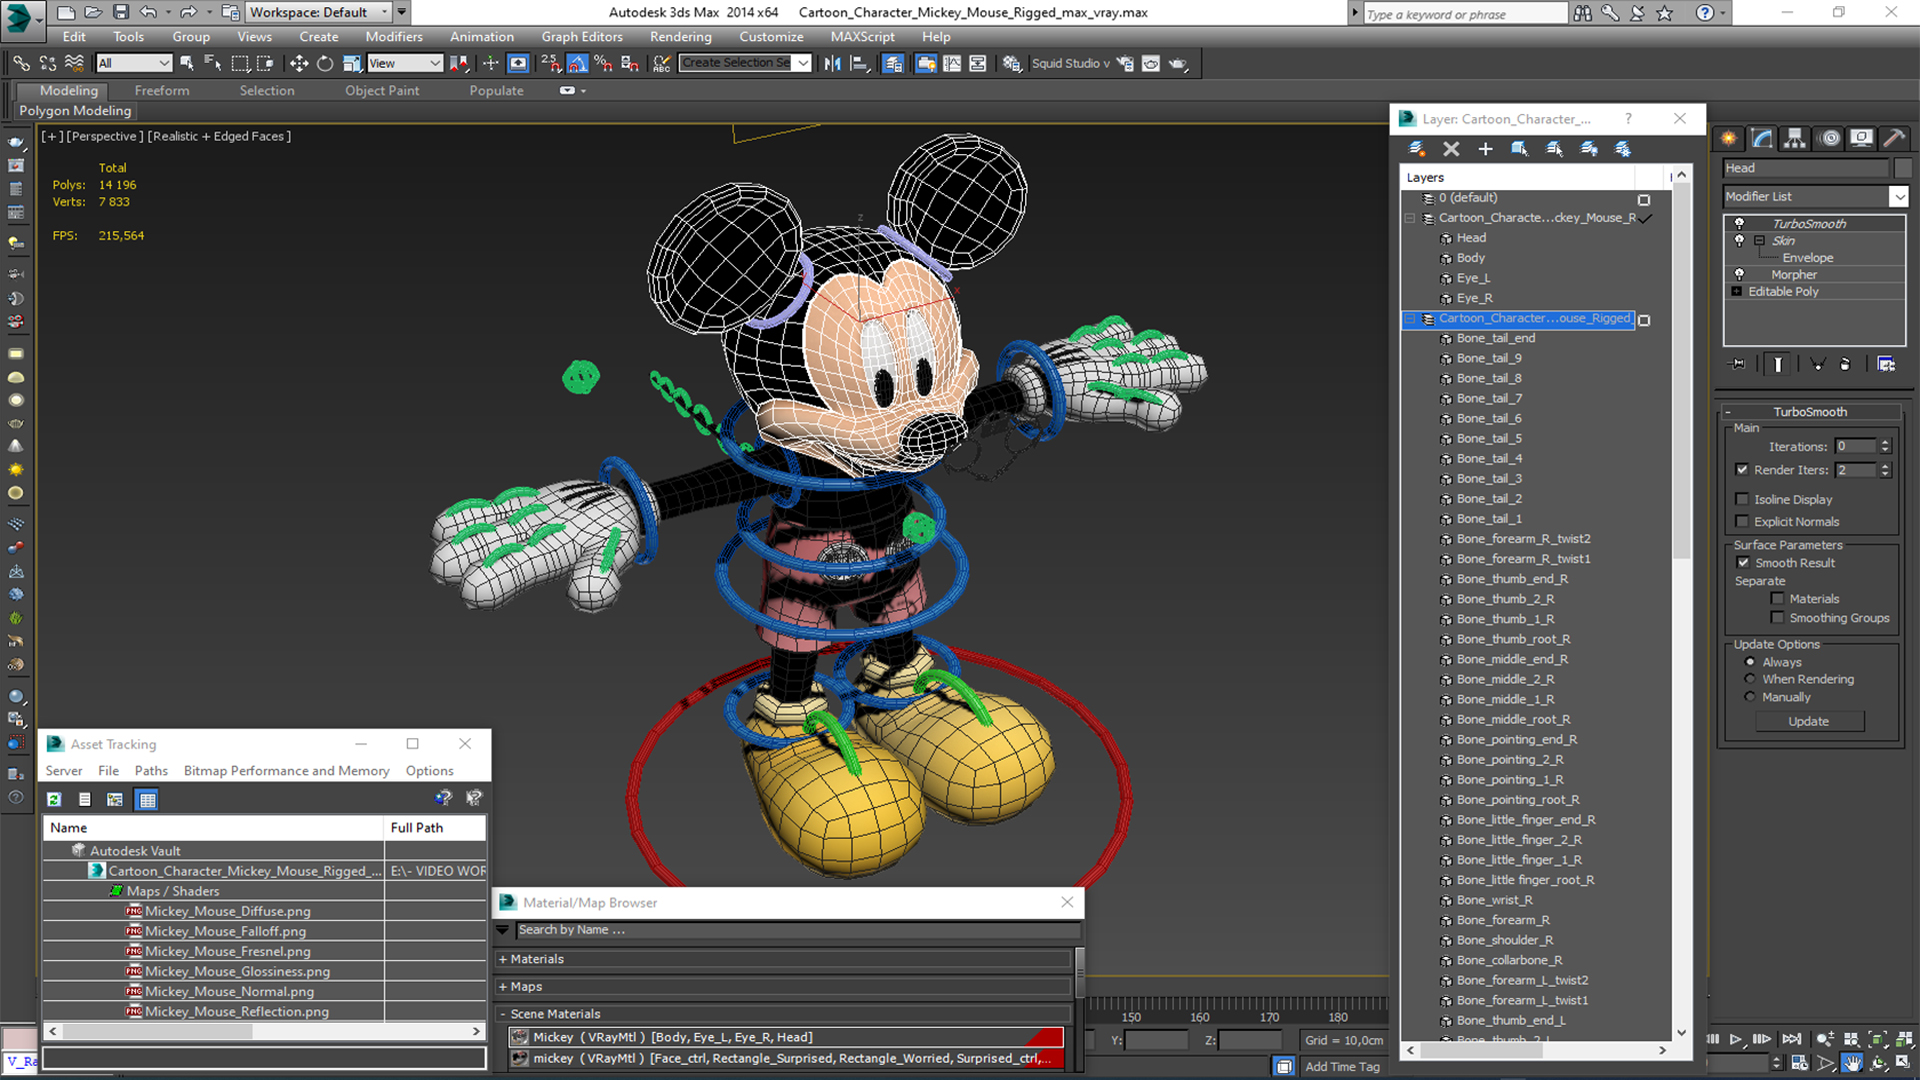Toggle Morpher modifier lightbulb
Screen dimensions: 1920x1080
(x=1739, y=274)
